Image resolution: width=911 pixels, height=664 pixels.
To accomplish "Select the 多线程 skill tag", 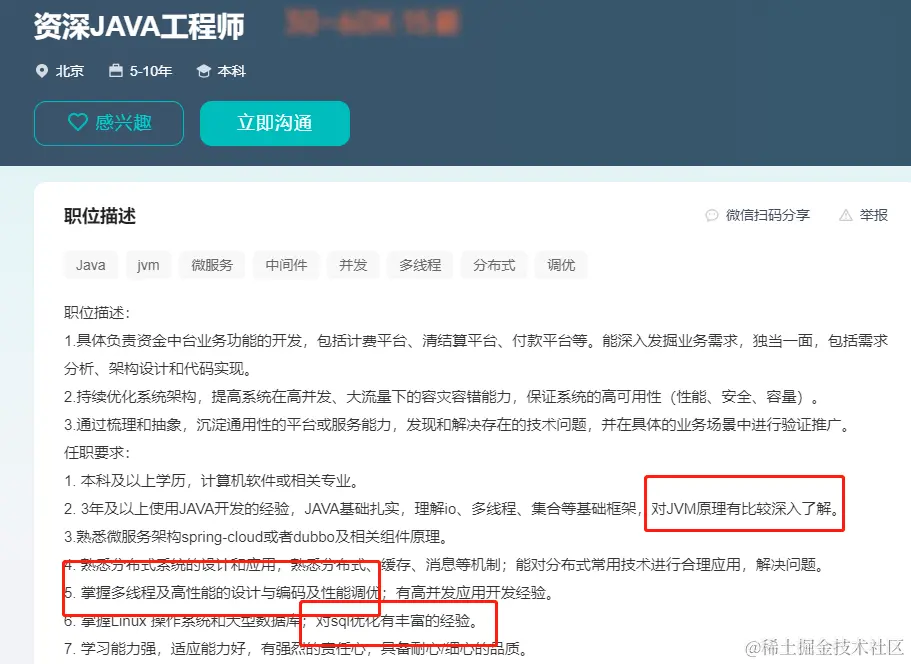I will click(420, 265).
